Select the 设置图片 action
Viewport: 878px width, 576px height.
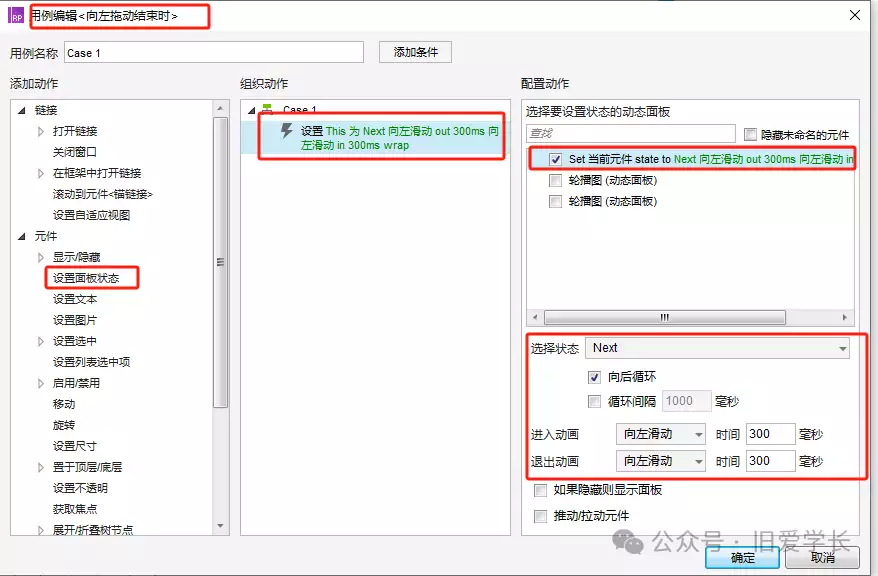pos(74,320)
